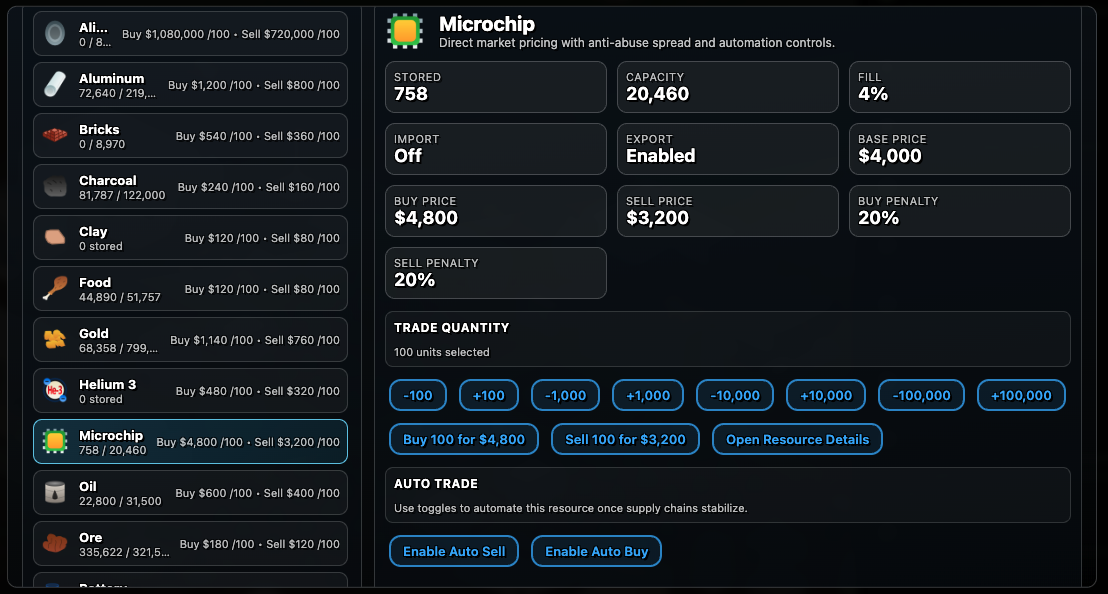
Task: Click the Ore rock icon
Action: 54,543
